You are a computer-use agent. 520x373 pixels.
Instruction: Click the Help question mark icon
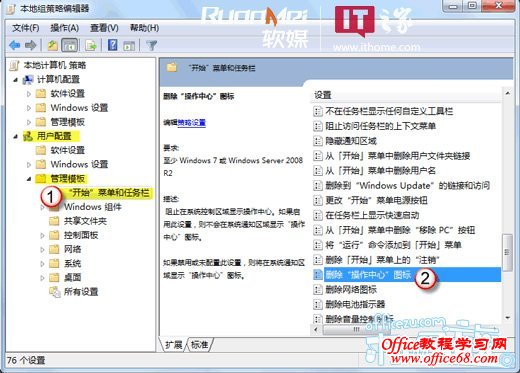point(113,45)
